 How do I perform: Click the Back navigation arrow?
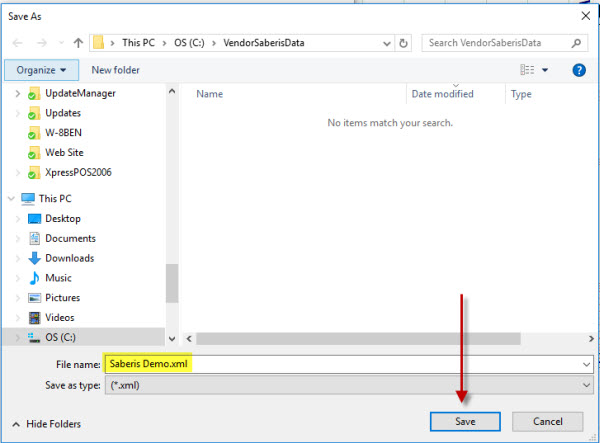(17, 44)
